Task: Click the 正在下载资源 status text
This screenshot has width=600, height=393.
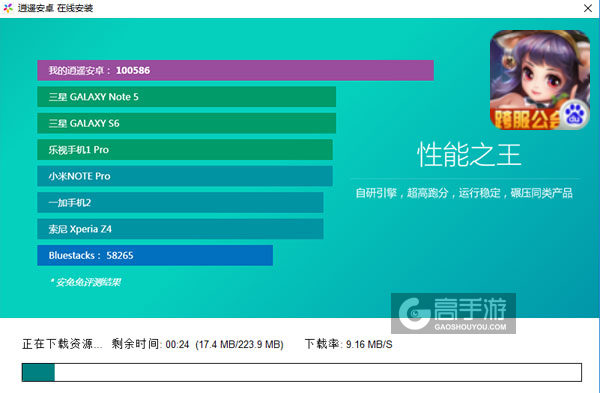Action: 62,344
